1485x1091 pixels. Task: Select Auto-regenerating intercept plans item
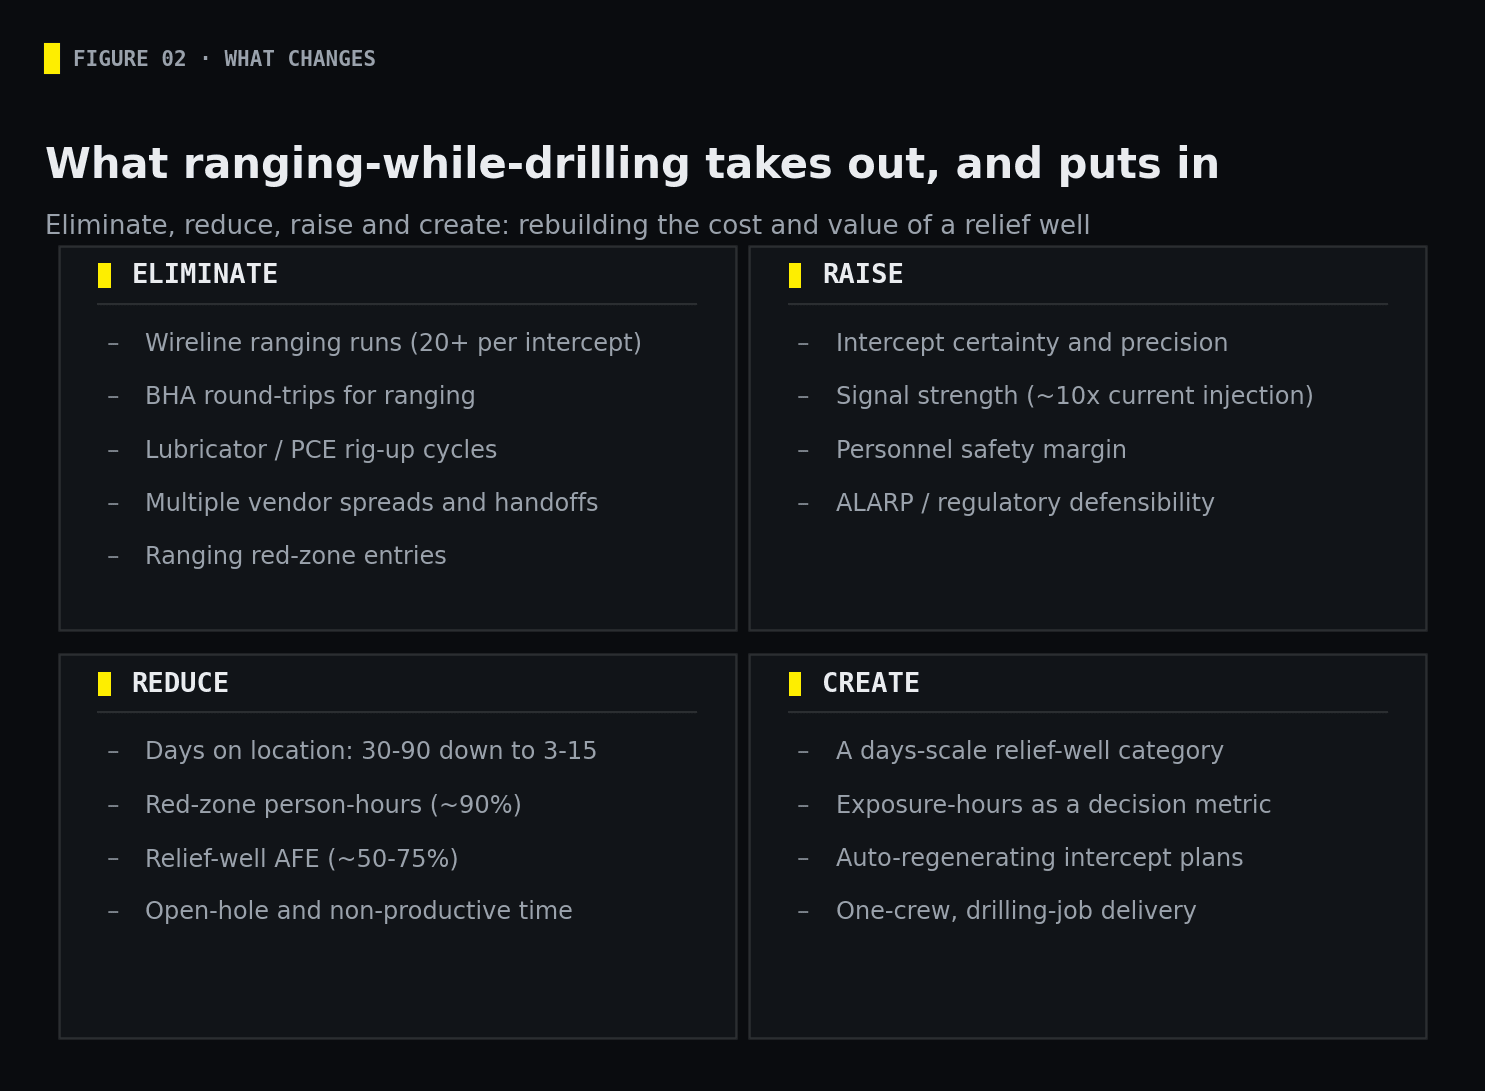[x=1039, y=858]
